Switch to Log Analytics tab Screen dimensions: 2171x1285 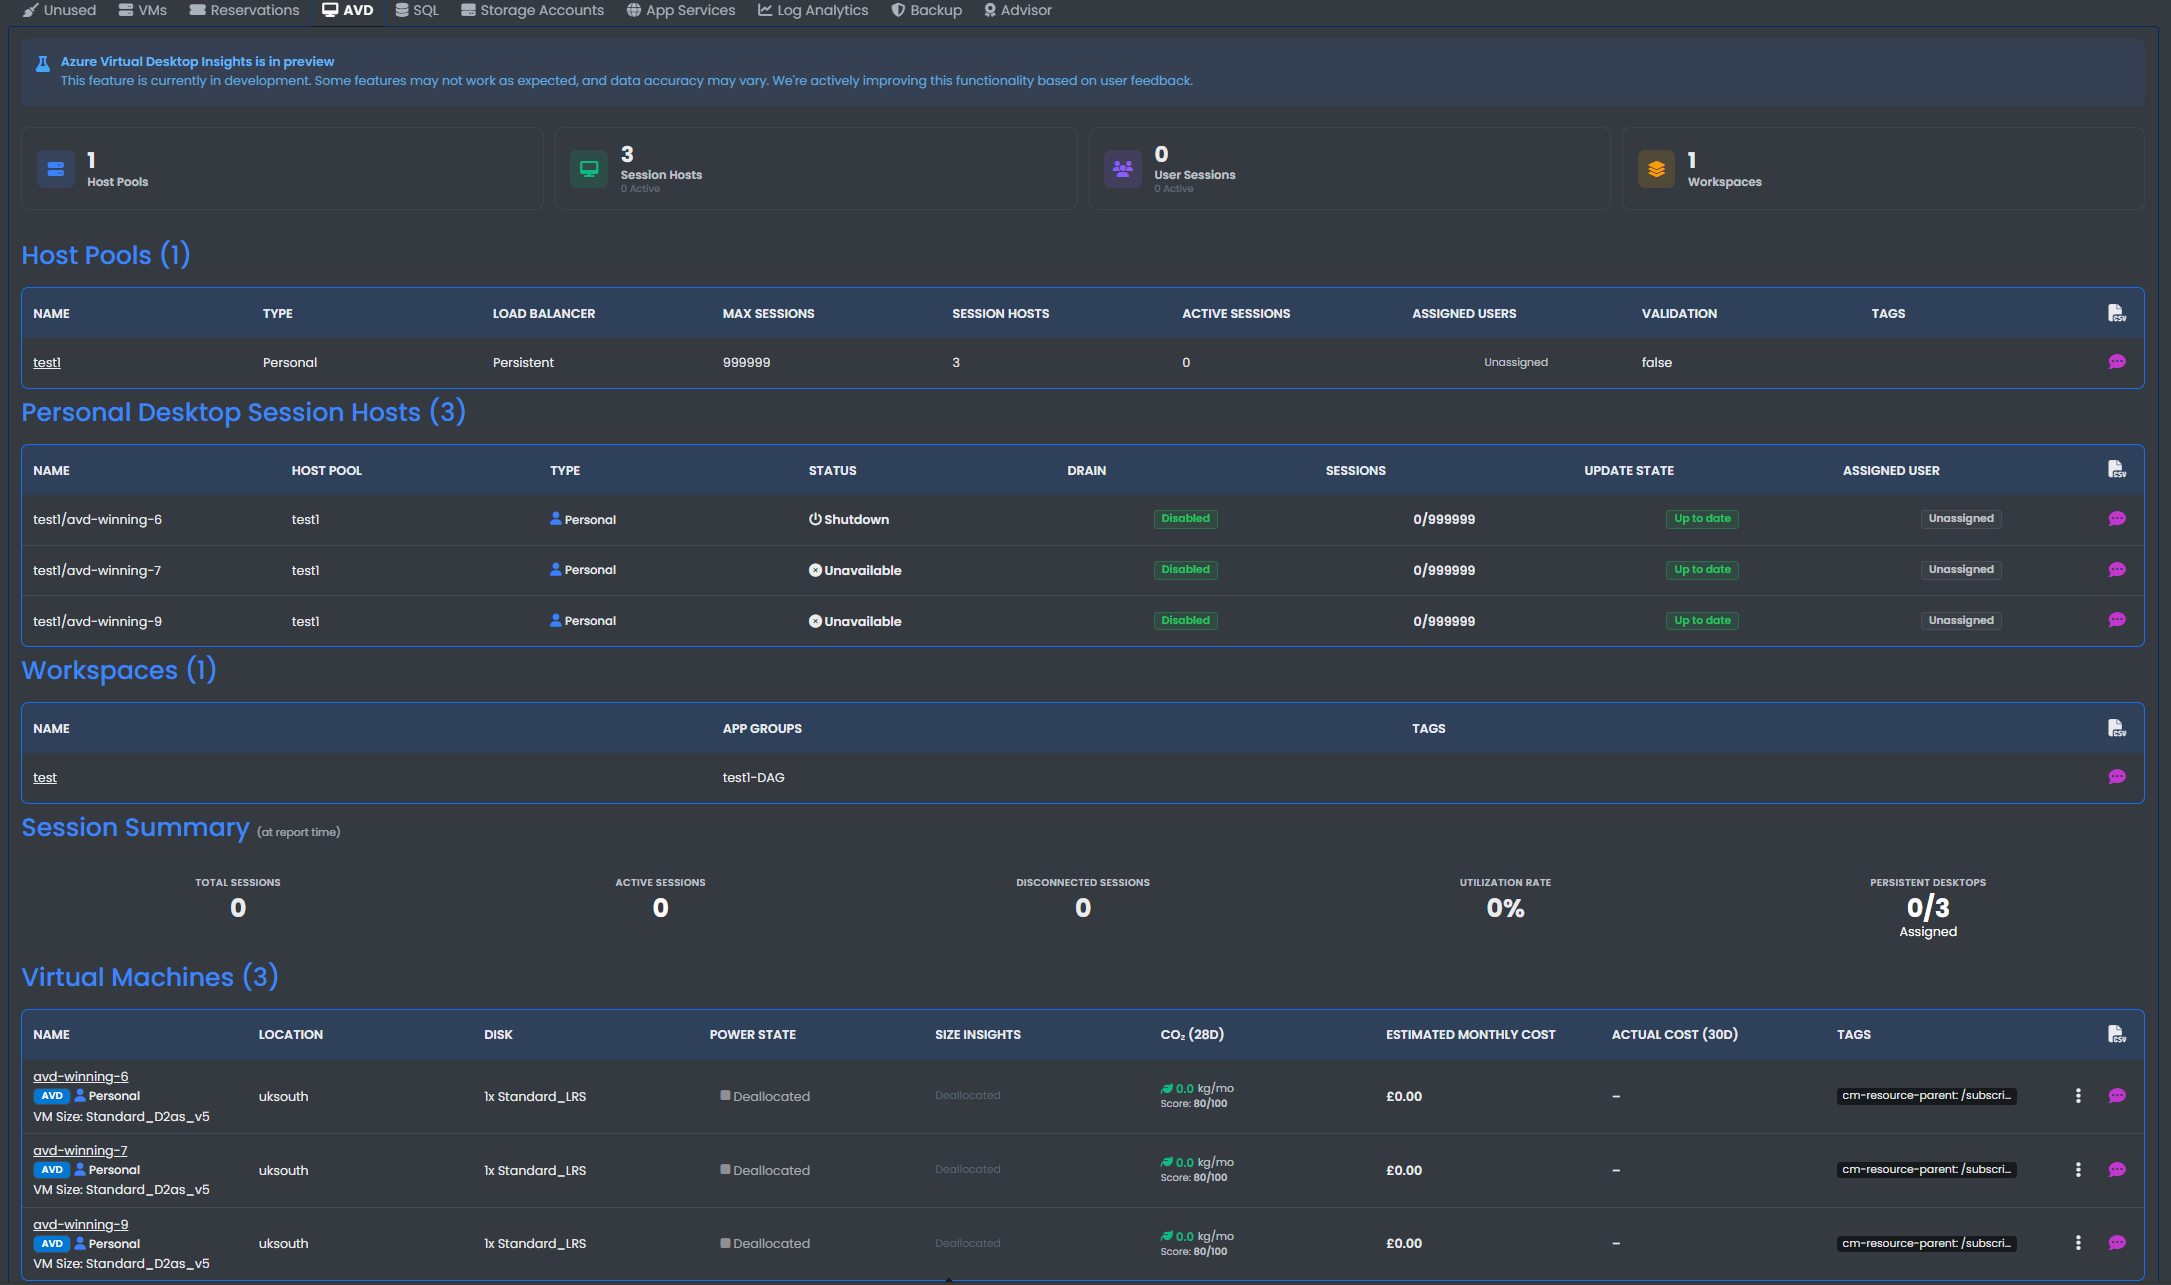click(x=813, y=10)
